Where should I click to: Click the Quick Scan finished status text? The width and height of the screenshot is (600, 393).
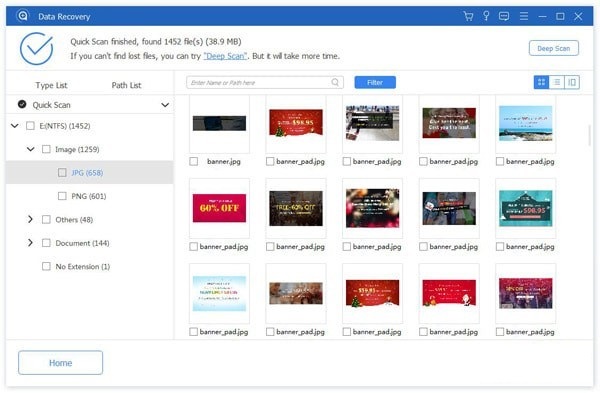[x=156, y=42]
